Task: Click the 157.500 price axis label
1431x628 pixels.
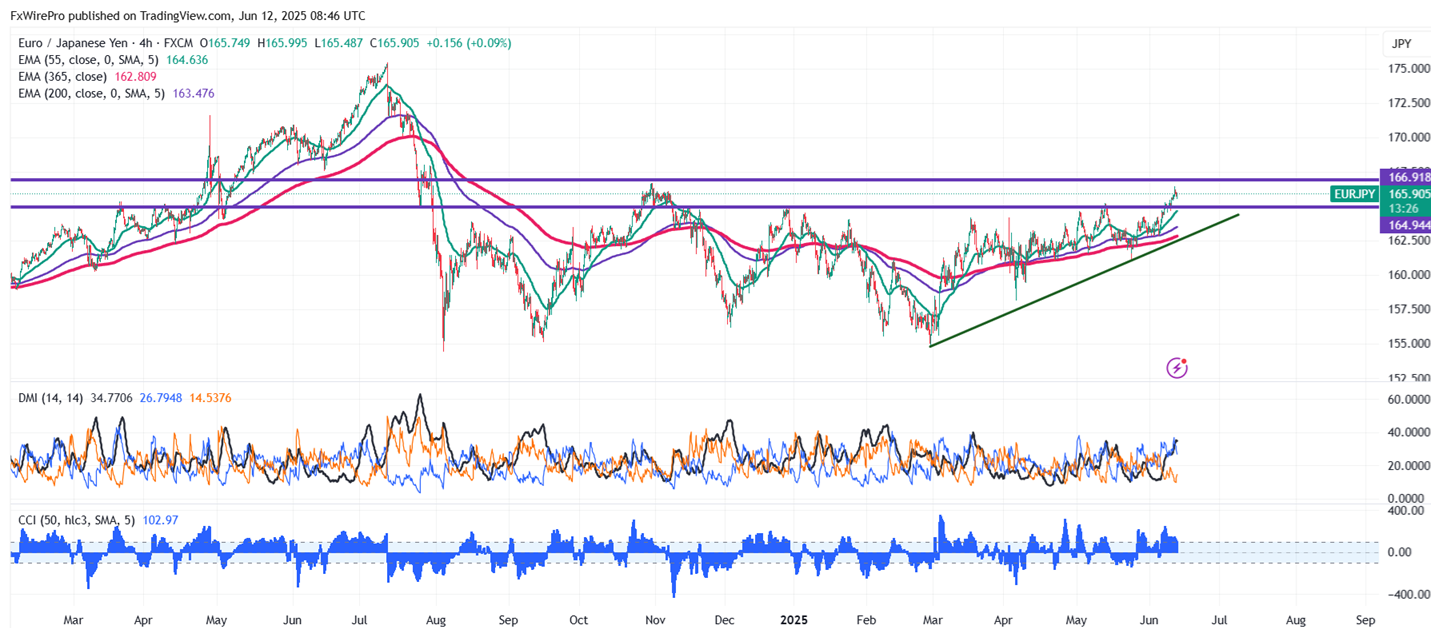Action: tap(1407, 310)
